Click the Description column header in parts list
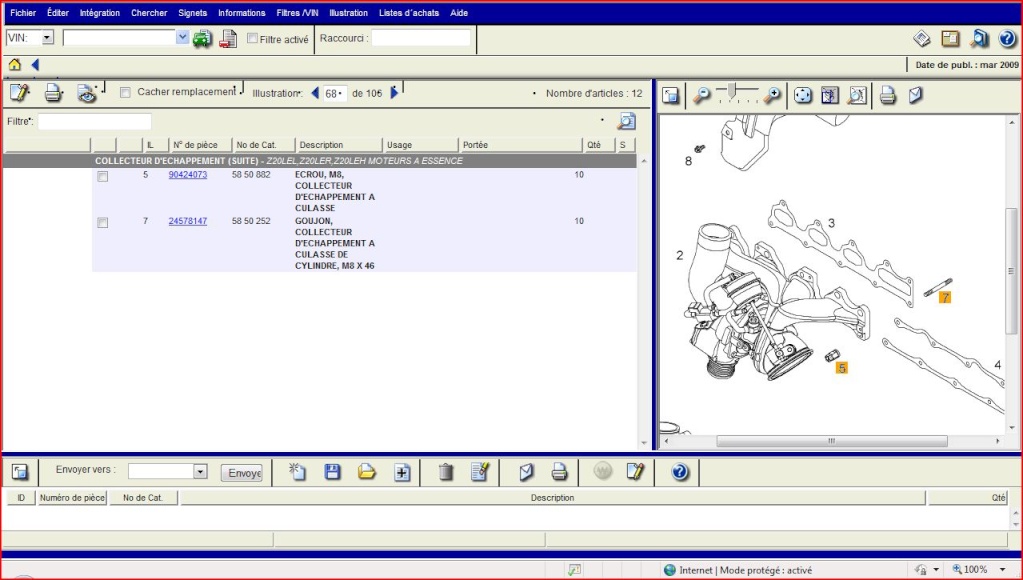 point(339,145)
